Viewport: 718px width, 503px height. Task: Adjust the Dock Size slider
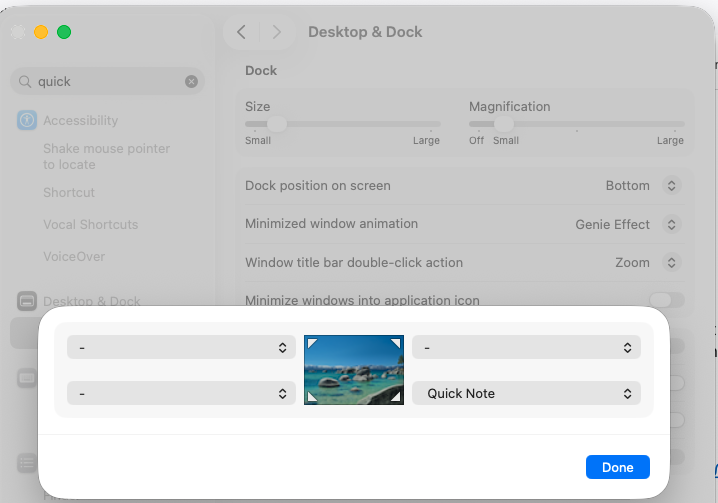tap(277, 124)
